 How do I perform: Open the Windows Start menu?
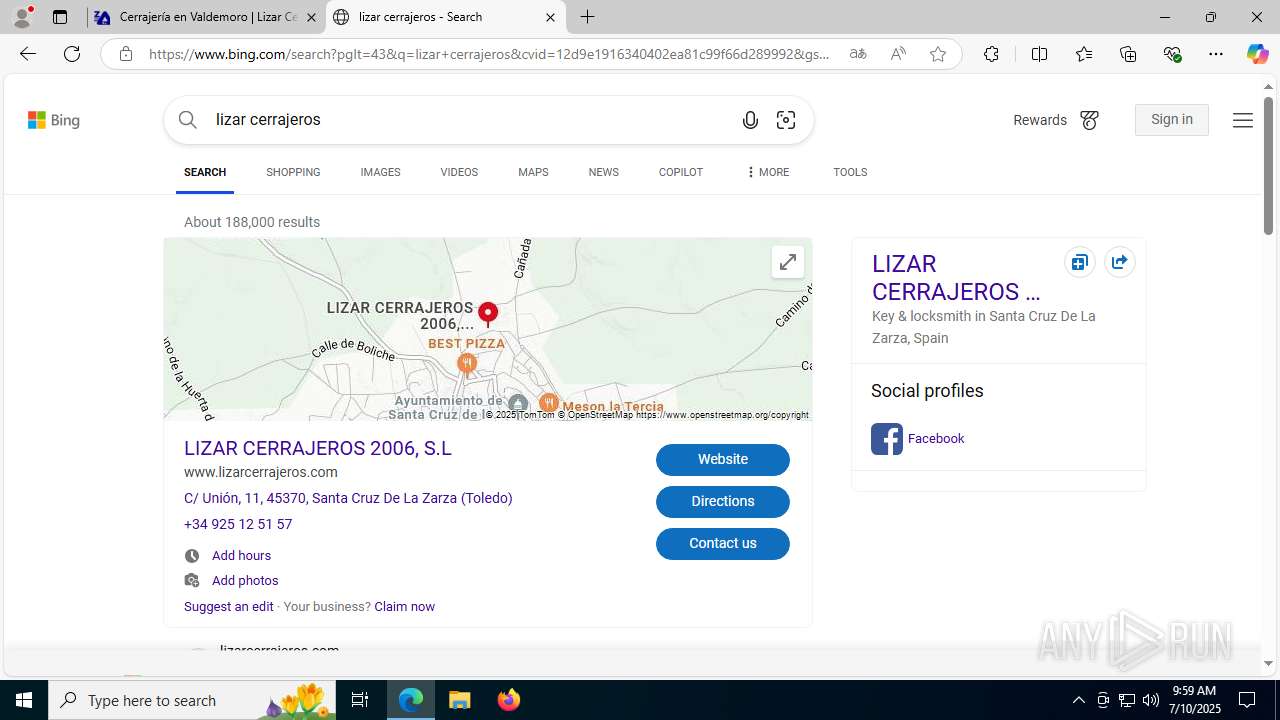coord(24,700)
